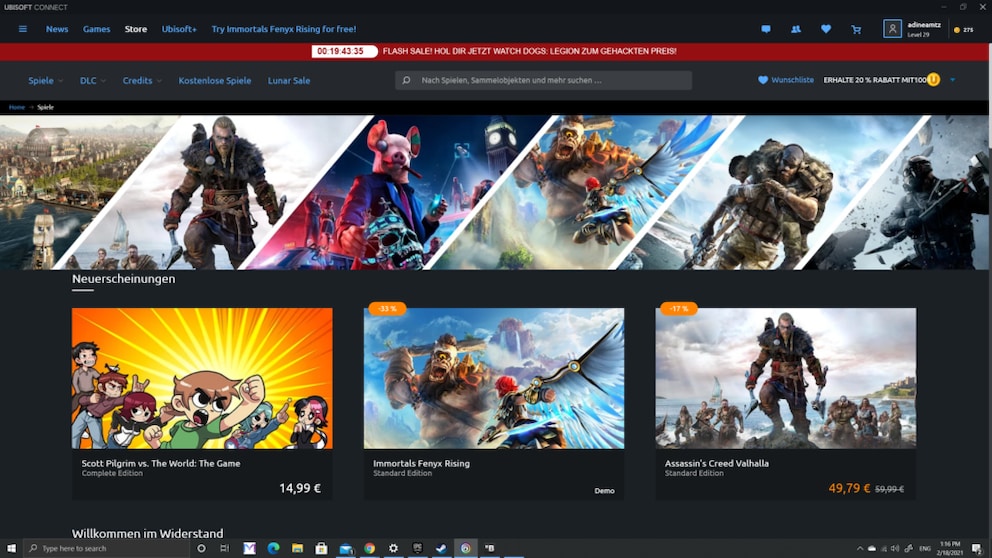Click the Demo label on Immortals card
Viewport: 992px width, 558px height.
[x=604, y=490]
